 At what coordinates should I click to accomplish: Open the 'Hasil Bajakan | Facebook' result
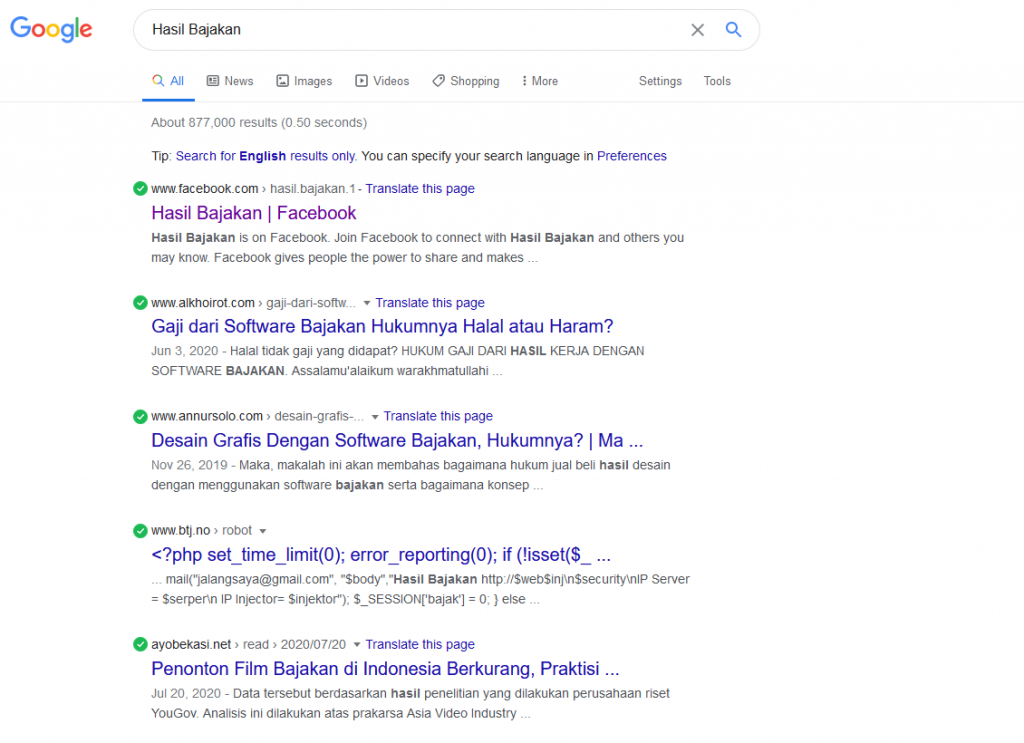coord(253,213)
